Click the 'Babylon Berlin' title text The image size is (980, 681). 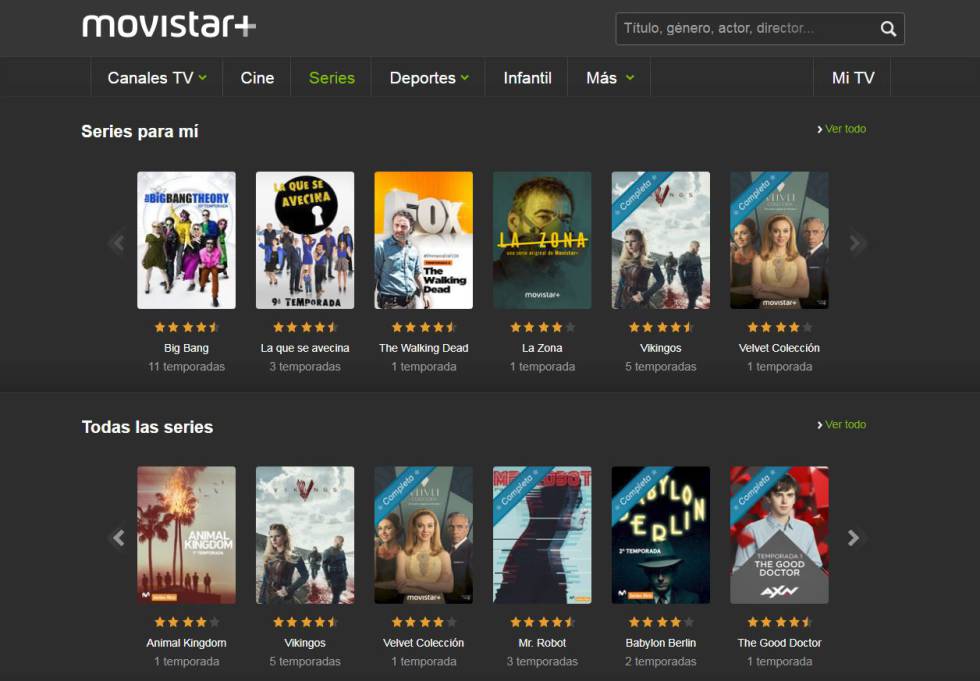(661, 643)
